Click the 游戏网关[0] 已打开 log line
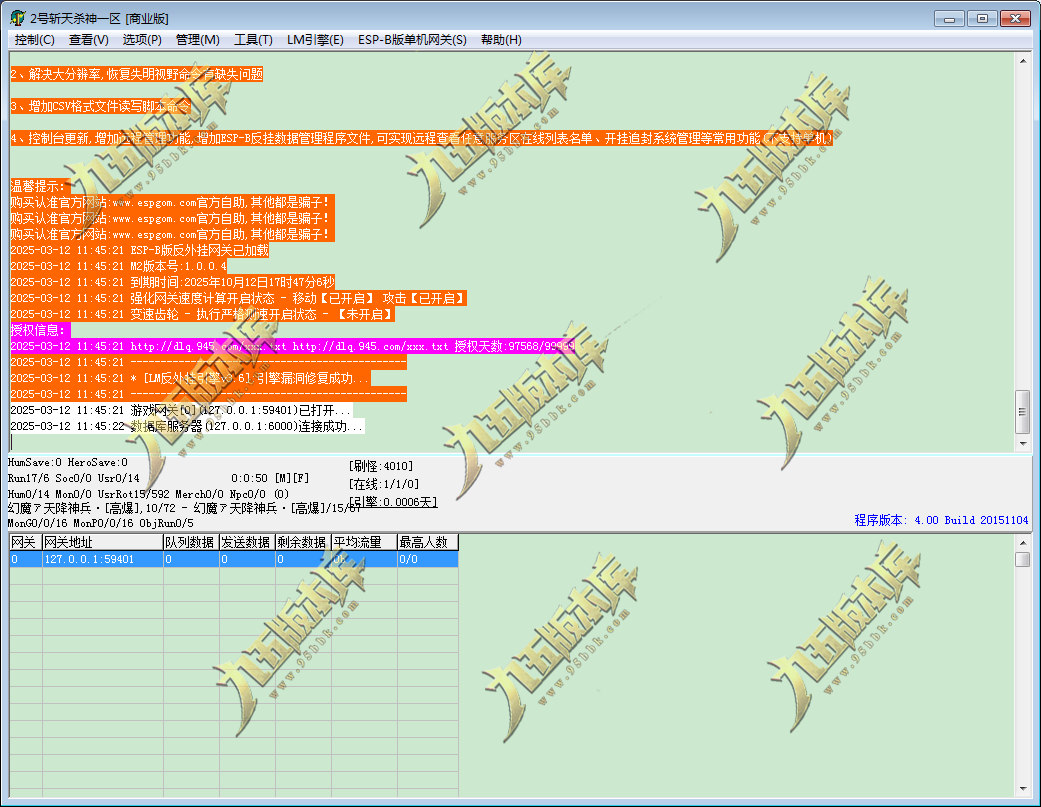Image resolution: width=1041 pixels, height=807 pixels. [x=181, y=410]
